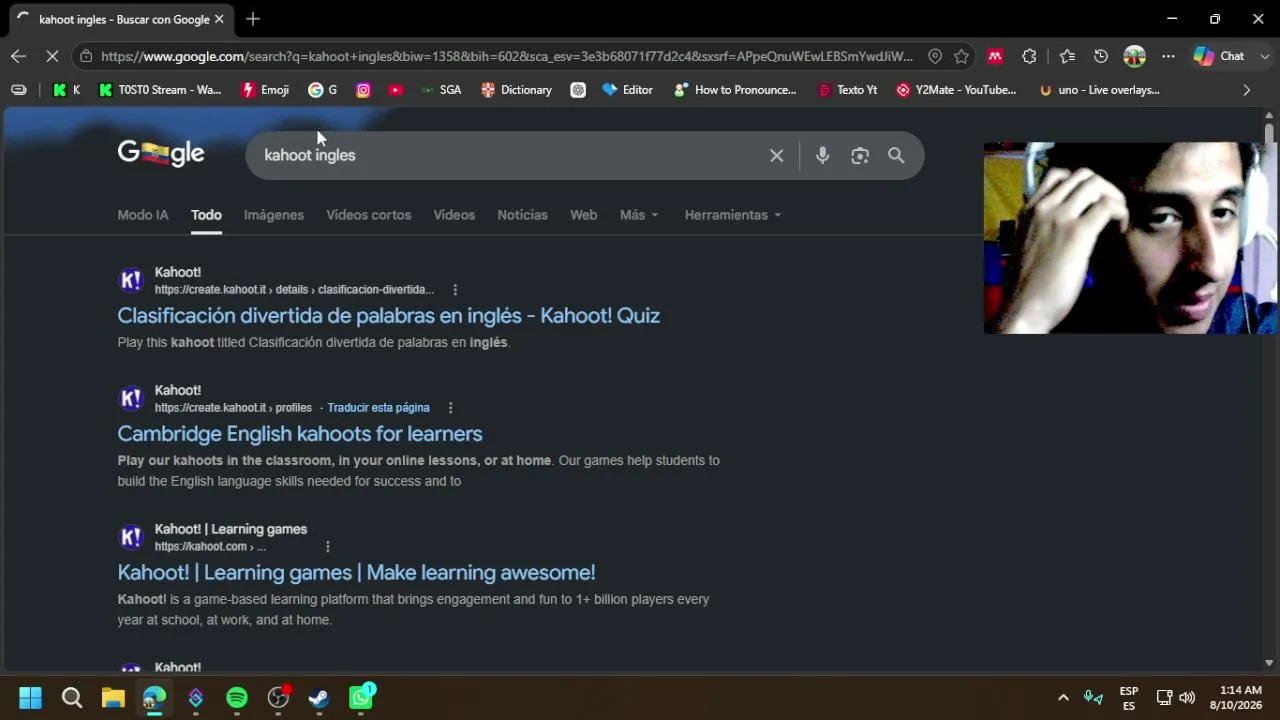
Task: Open the How to Pronounce bookmark
Action: pos(735,90)
